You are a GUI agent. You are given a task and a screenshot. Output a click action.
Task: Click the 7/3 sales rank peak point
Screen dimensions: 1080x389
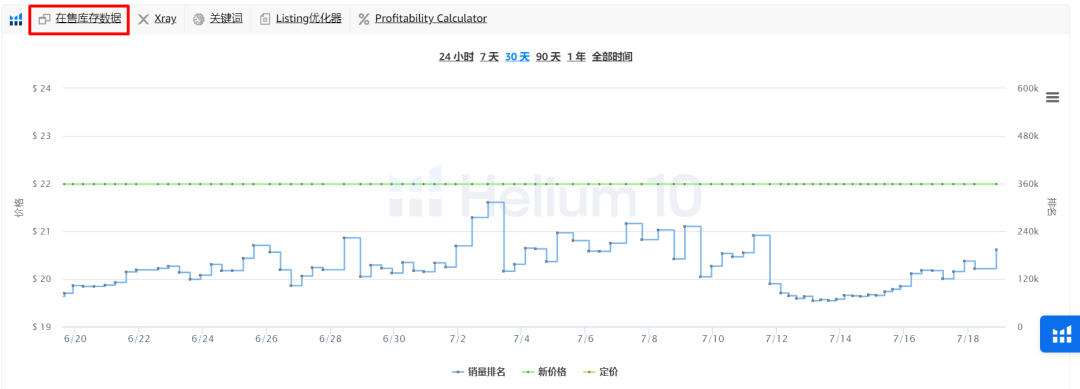[x=488, y=202]
